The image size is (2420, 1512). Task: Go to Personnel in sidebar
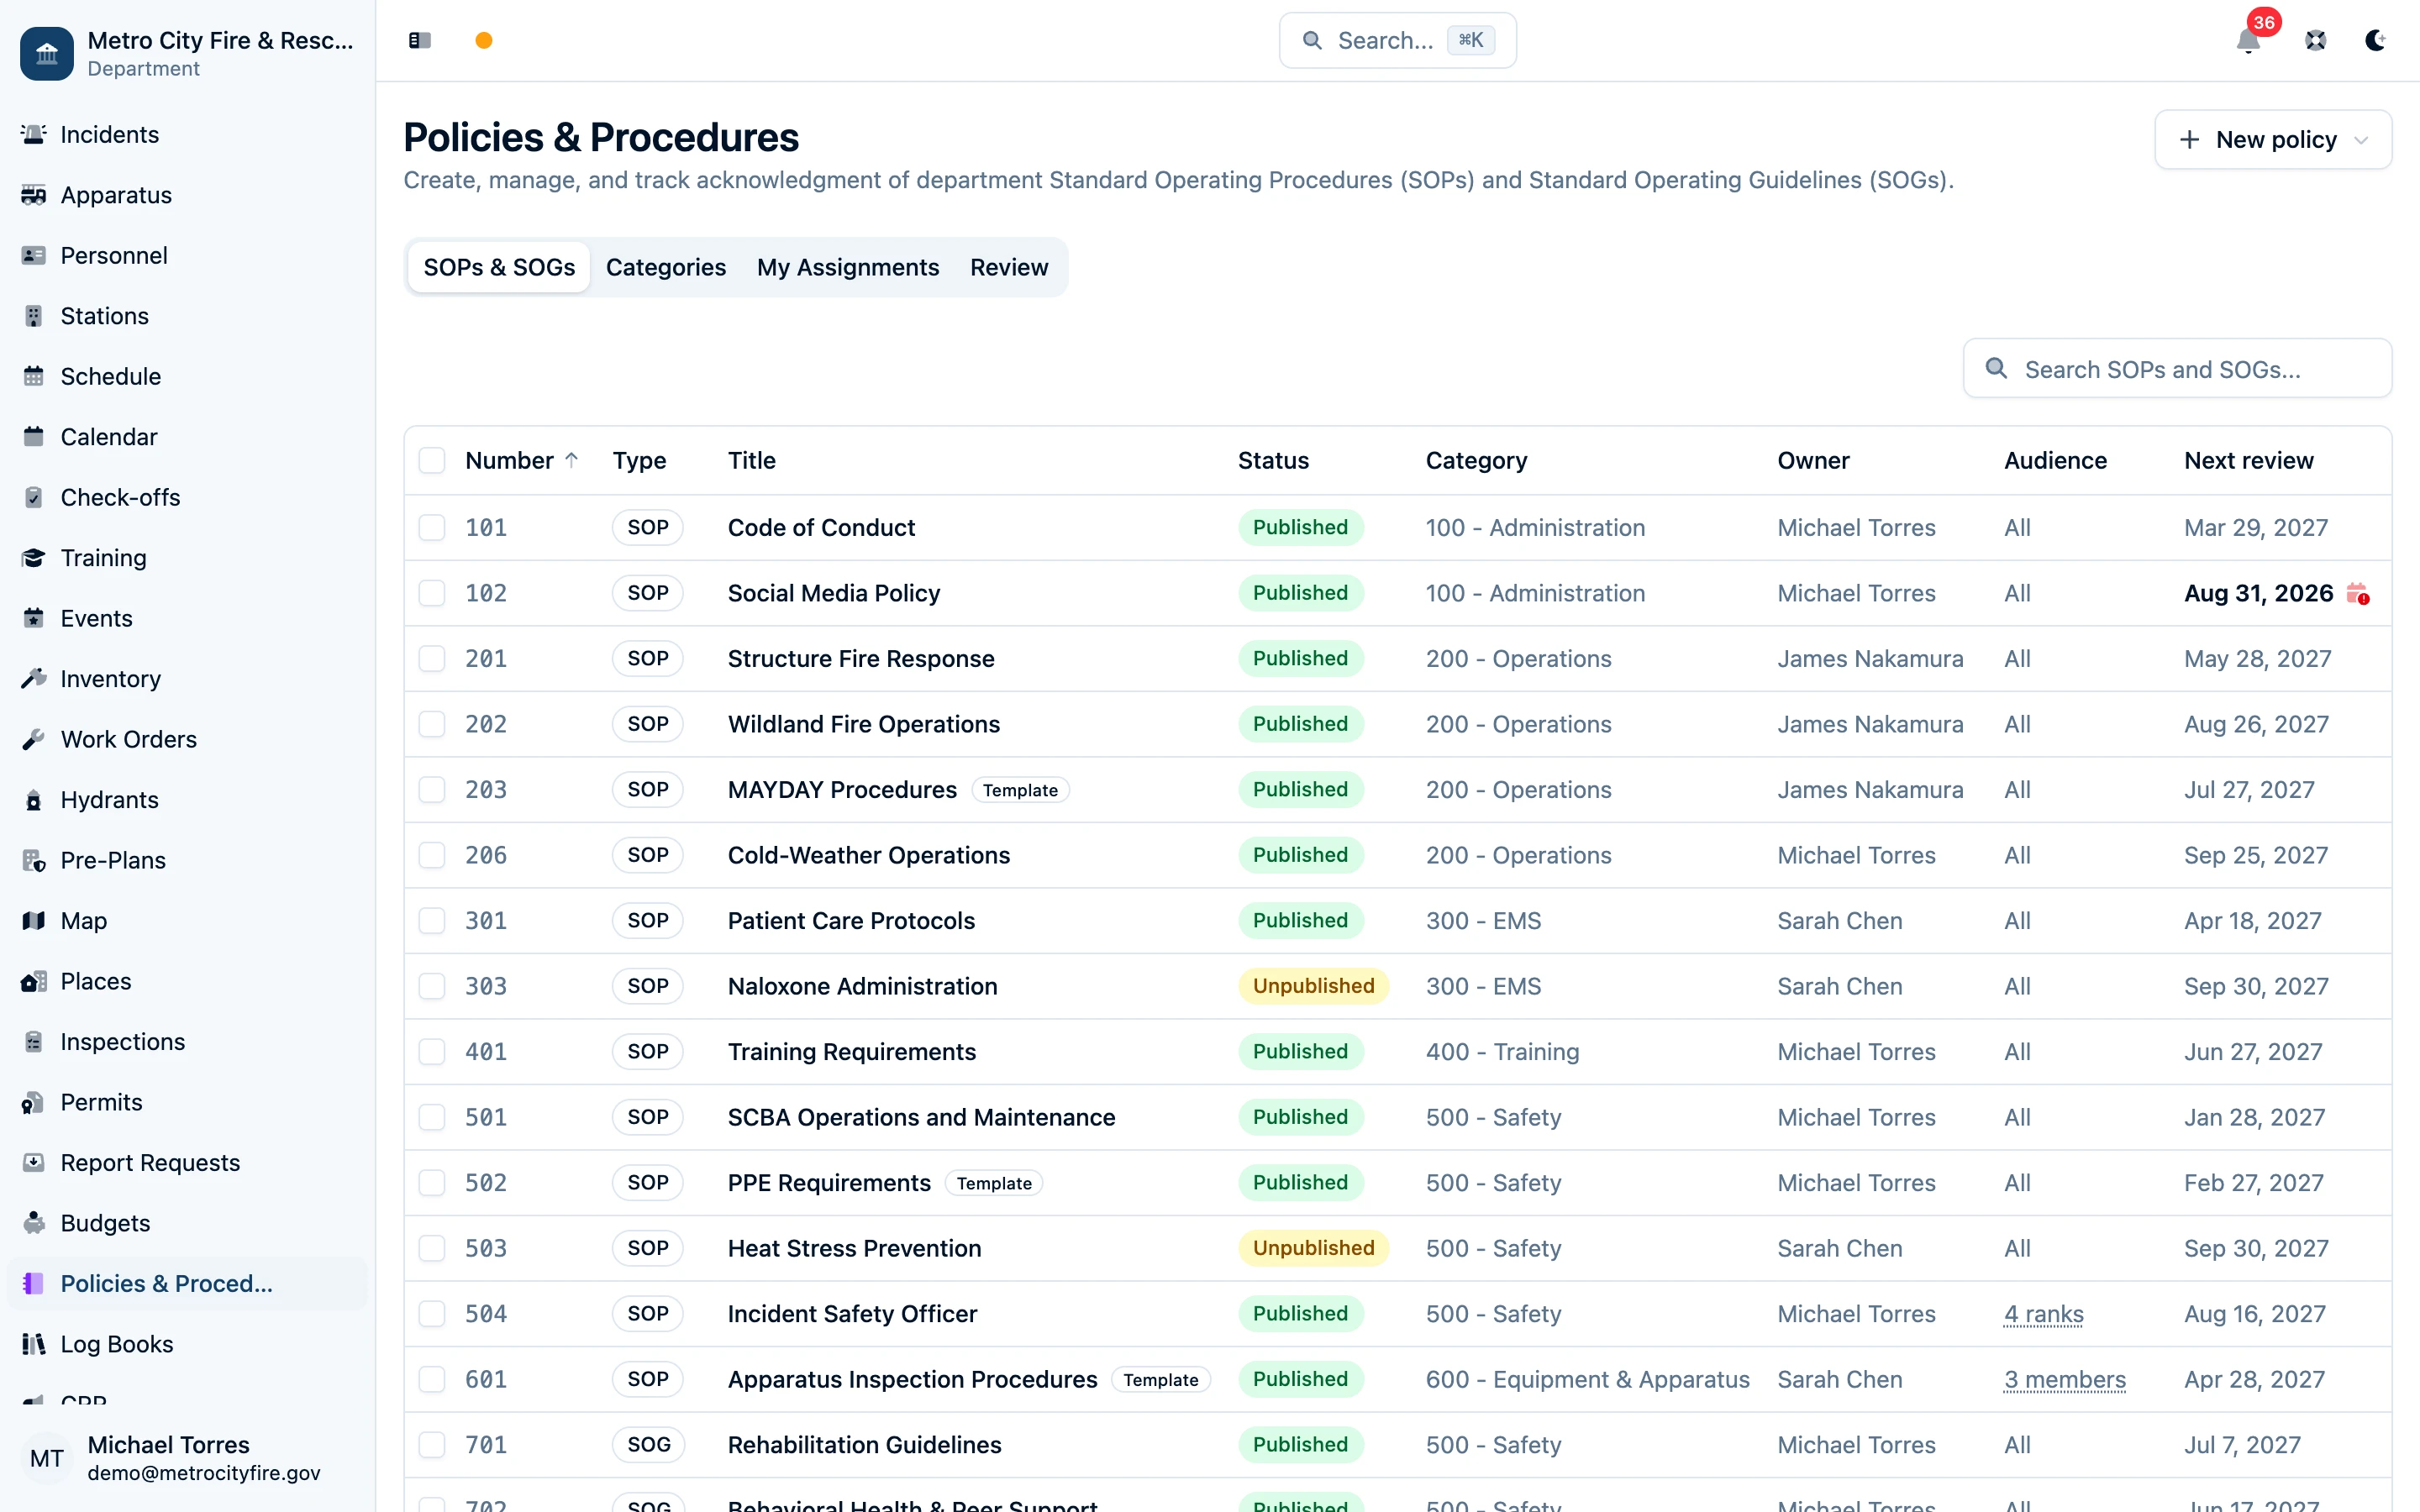[x=187, y=255]
